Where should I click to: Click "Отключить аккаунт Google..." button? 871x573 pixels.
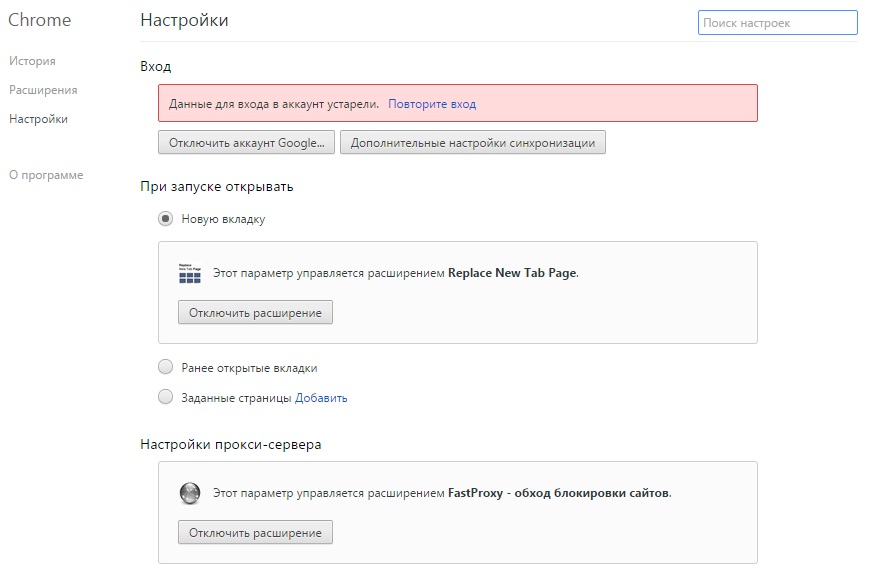point(247,143)
